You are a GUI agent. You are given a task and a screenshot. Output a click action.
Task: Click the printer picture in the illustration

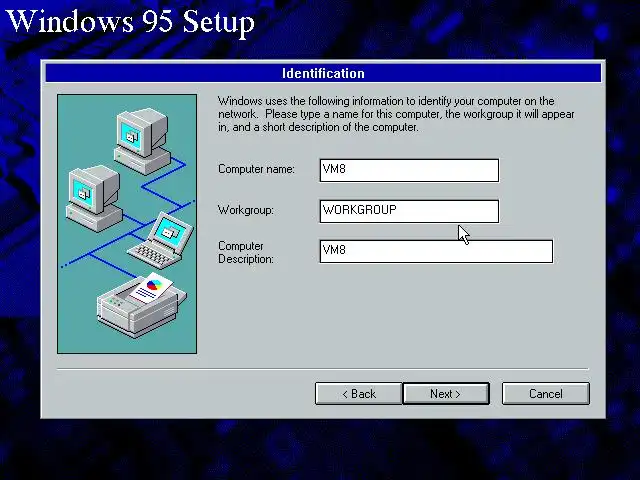pos(141,305)
